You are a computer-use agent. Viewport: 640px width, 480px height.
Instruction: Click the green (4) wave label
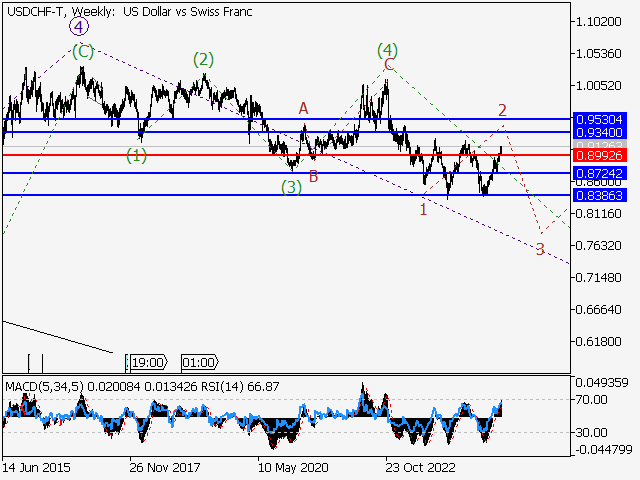click(388, 49)
